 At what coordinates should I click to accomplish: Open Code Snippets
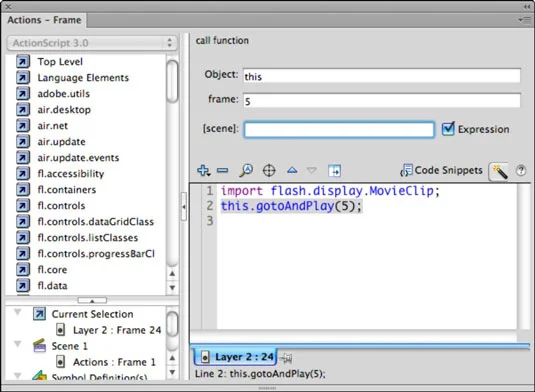point(442,170)
